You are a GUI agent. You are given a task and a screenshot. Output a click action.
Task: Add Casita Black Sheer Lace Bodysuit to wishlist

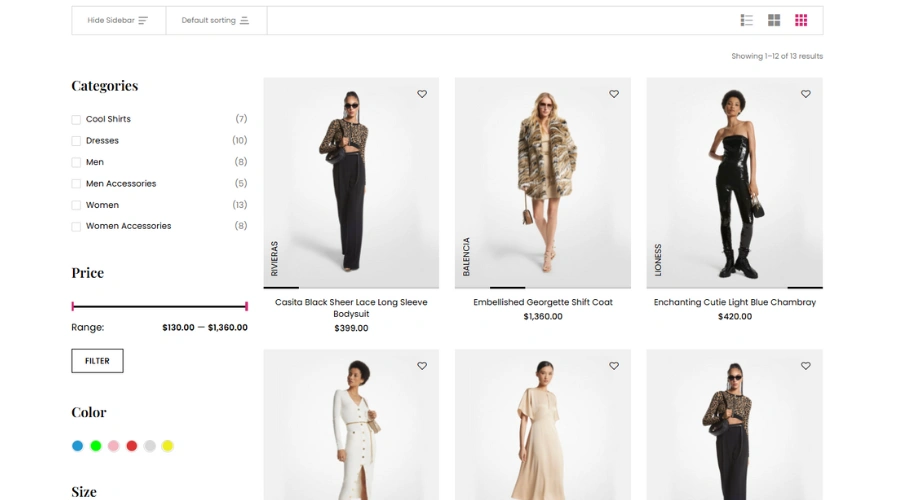tap(422, 94)
